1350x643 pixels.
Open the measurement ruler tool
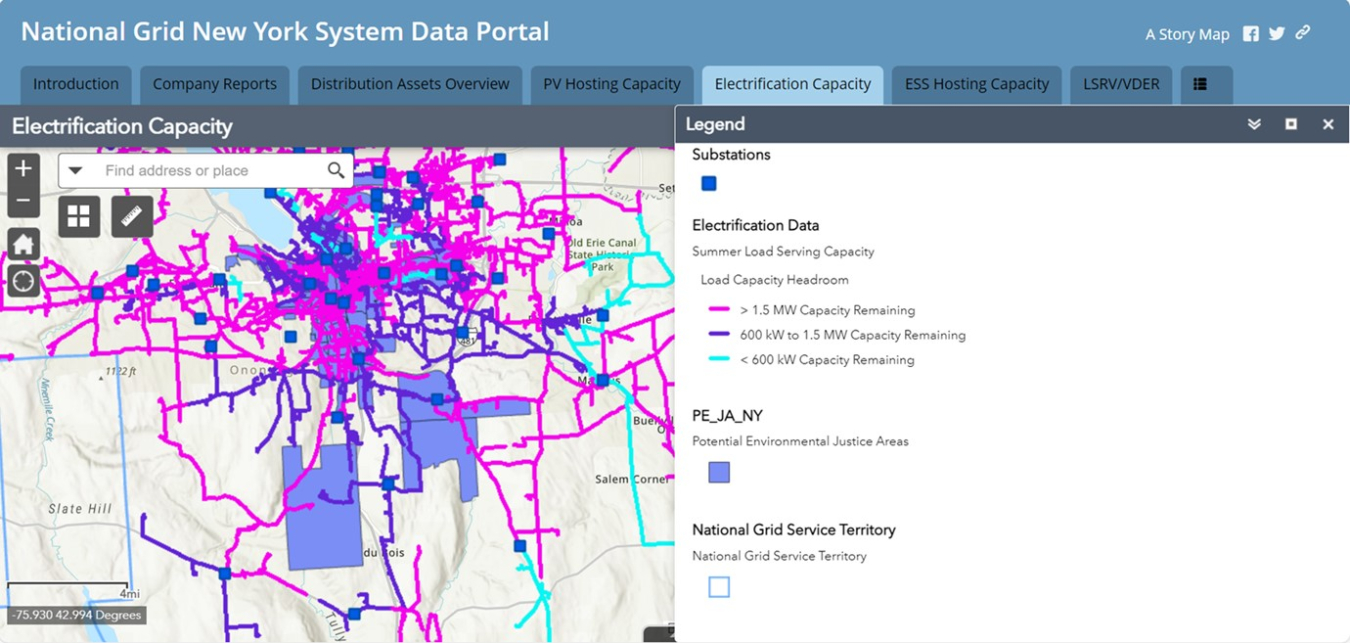point(132,216)
